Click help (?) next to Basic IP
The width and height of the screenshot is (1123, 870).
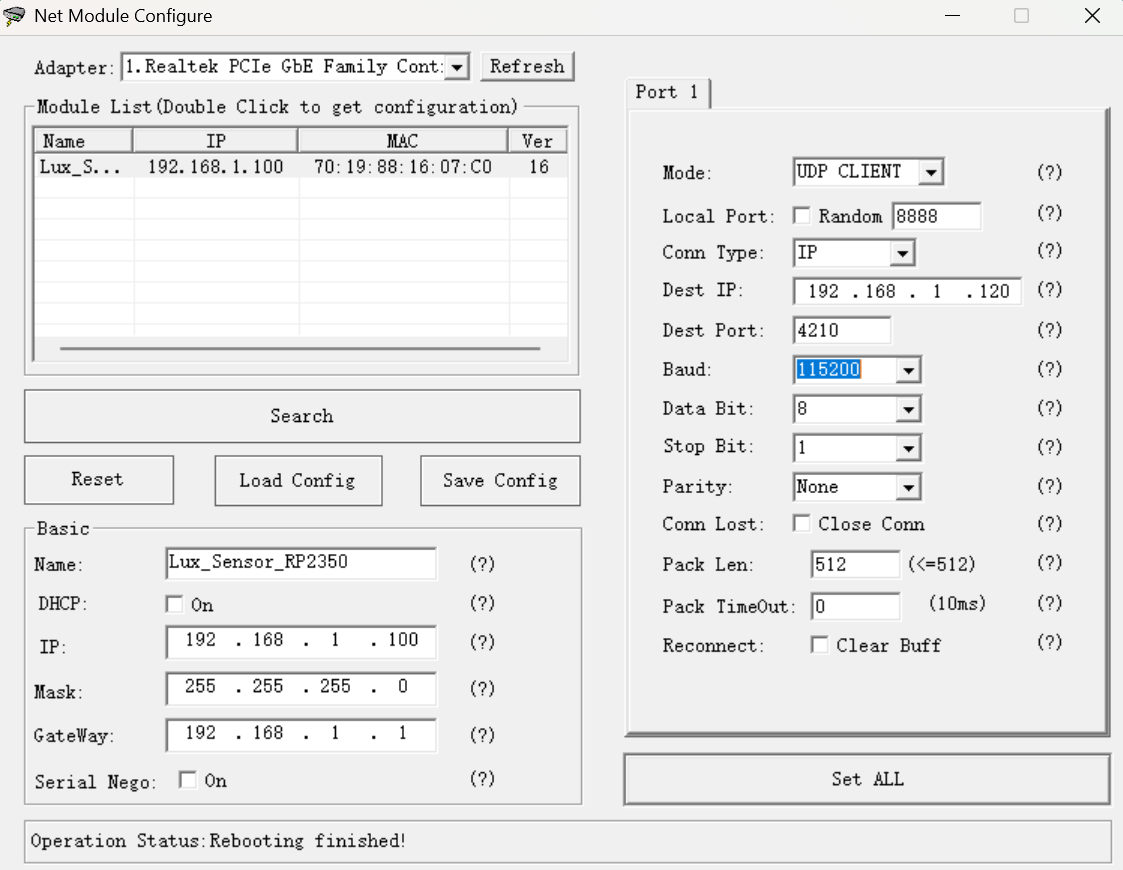pyautogui.click(x=482, y=642)
